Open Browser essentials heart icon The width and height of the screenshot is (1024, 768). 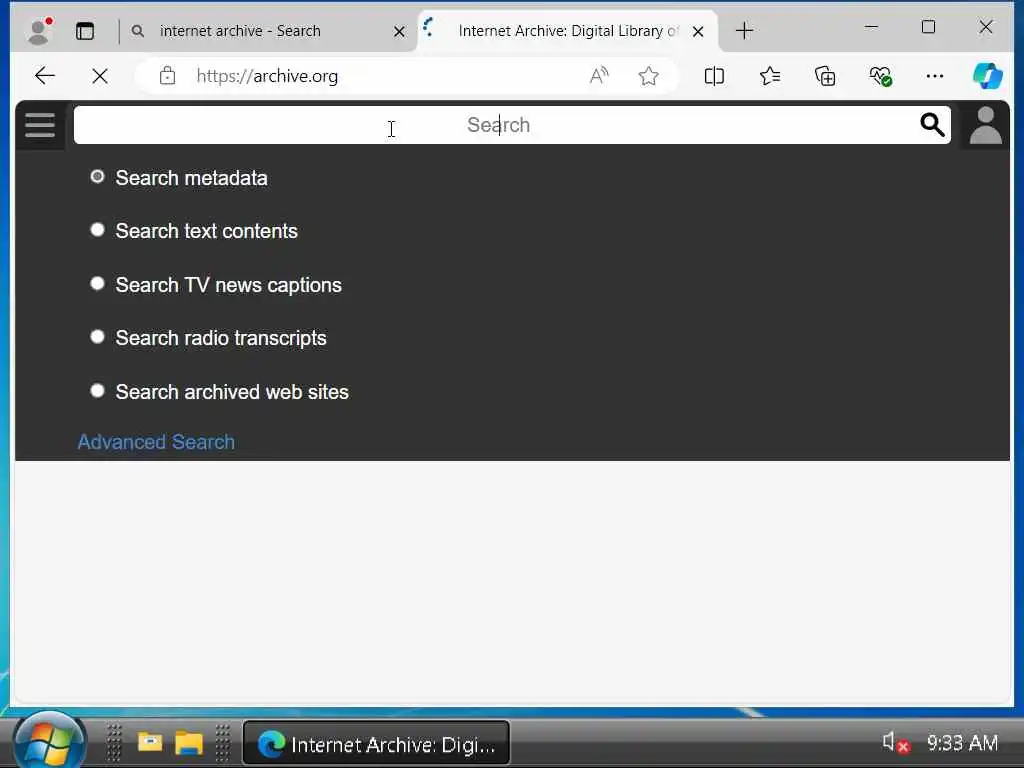coord(880,76)
